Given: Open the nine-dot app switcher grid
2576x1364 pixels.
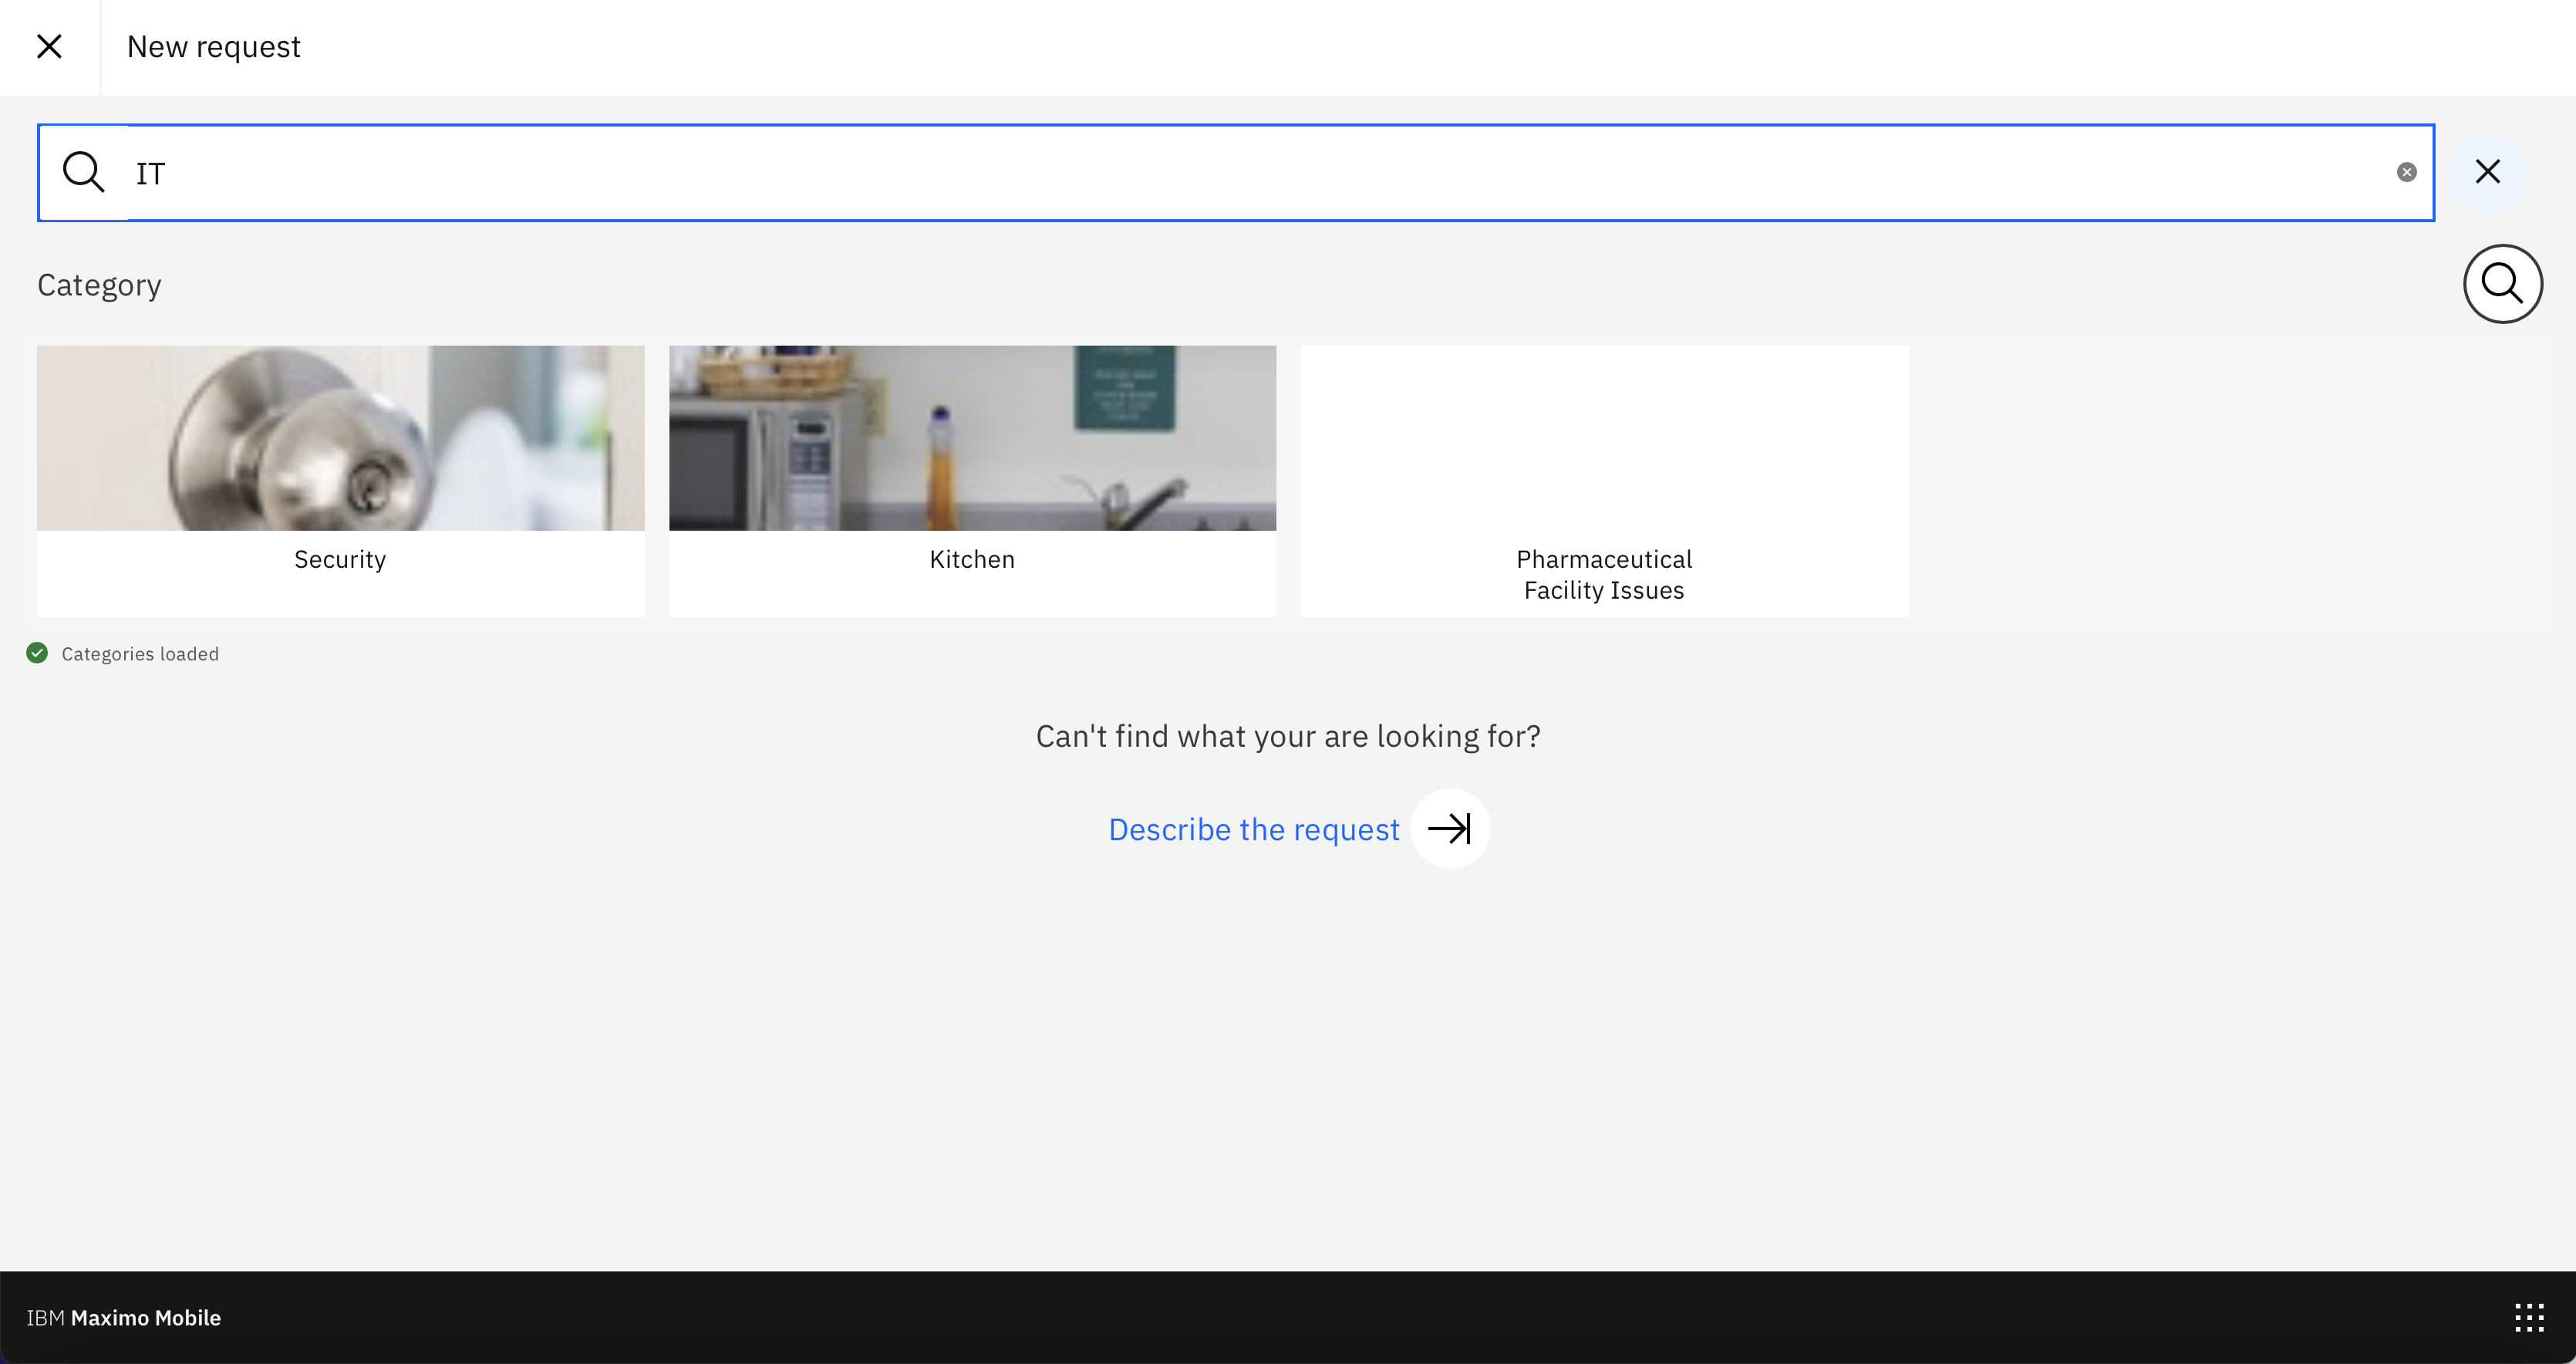Looking at the screenshot, I should coord(2528,1317).
